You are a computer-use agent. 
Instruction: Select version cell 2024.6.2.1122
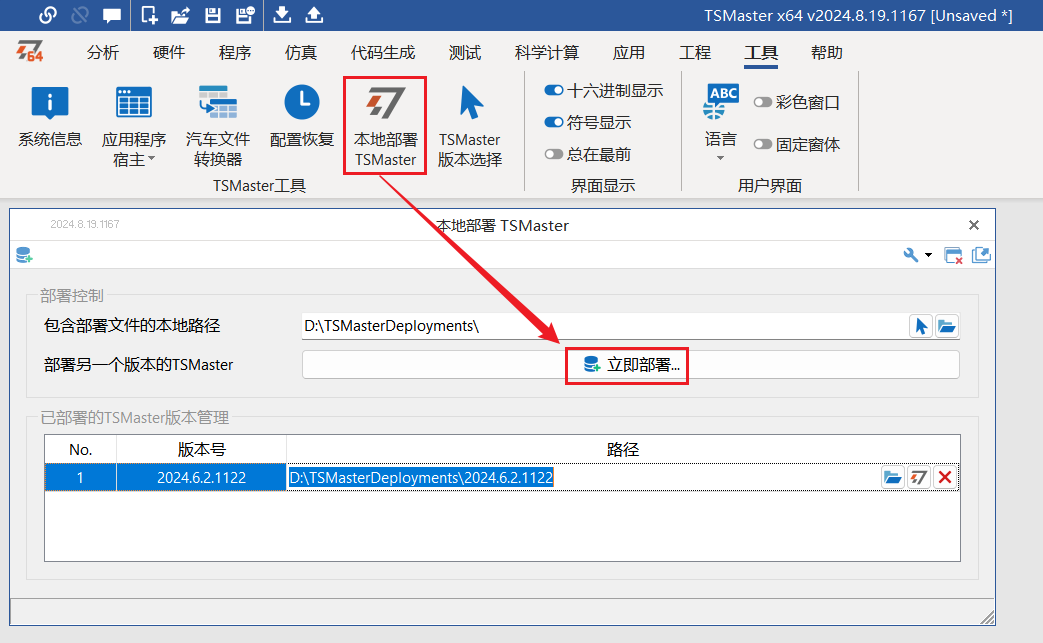[x=202, y=477]
